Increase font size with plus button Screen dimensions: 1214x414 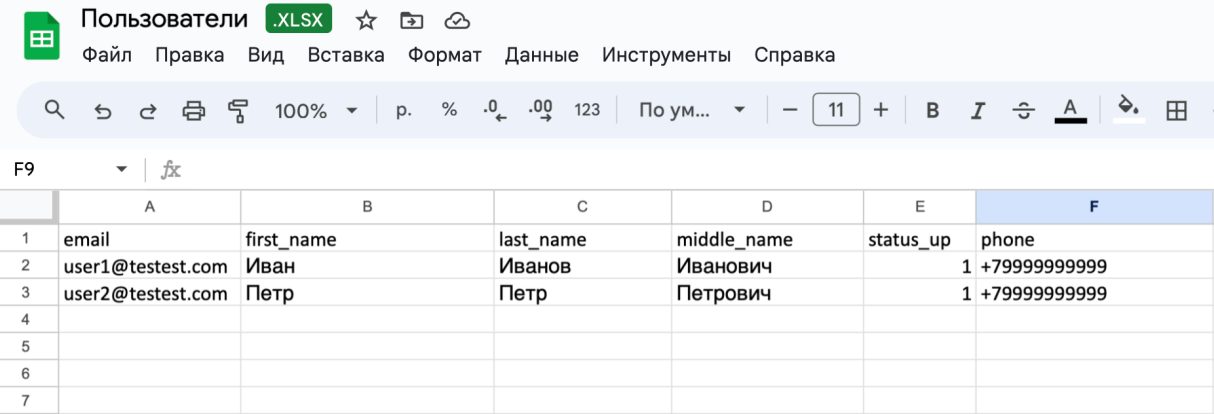click(x=881, y=110)
